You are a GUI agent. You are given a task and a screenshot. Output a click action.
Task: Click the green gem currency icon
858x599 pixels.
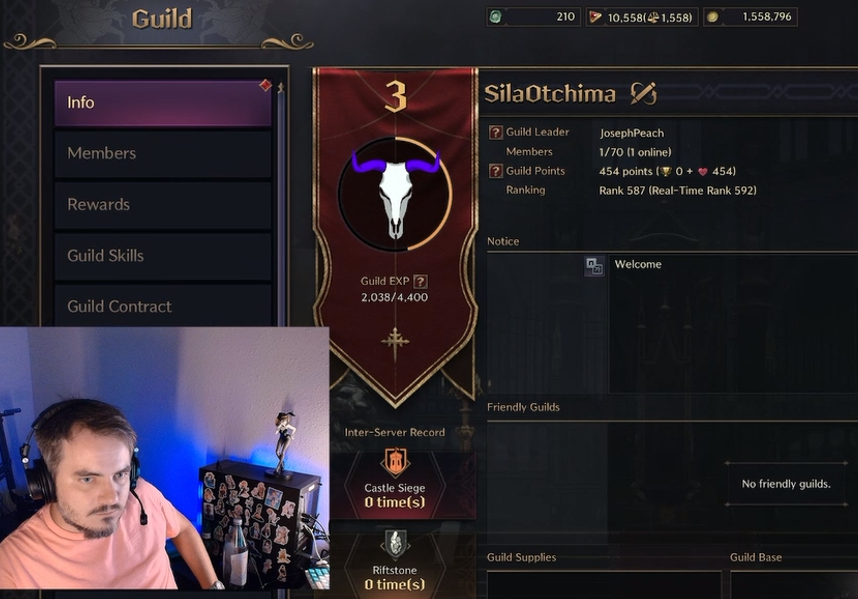point(495,17)
